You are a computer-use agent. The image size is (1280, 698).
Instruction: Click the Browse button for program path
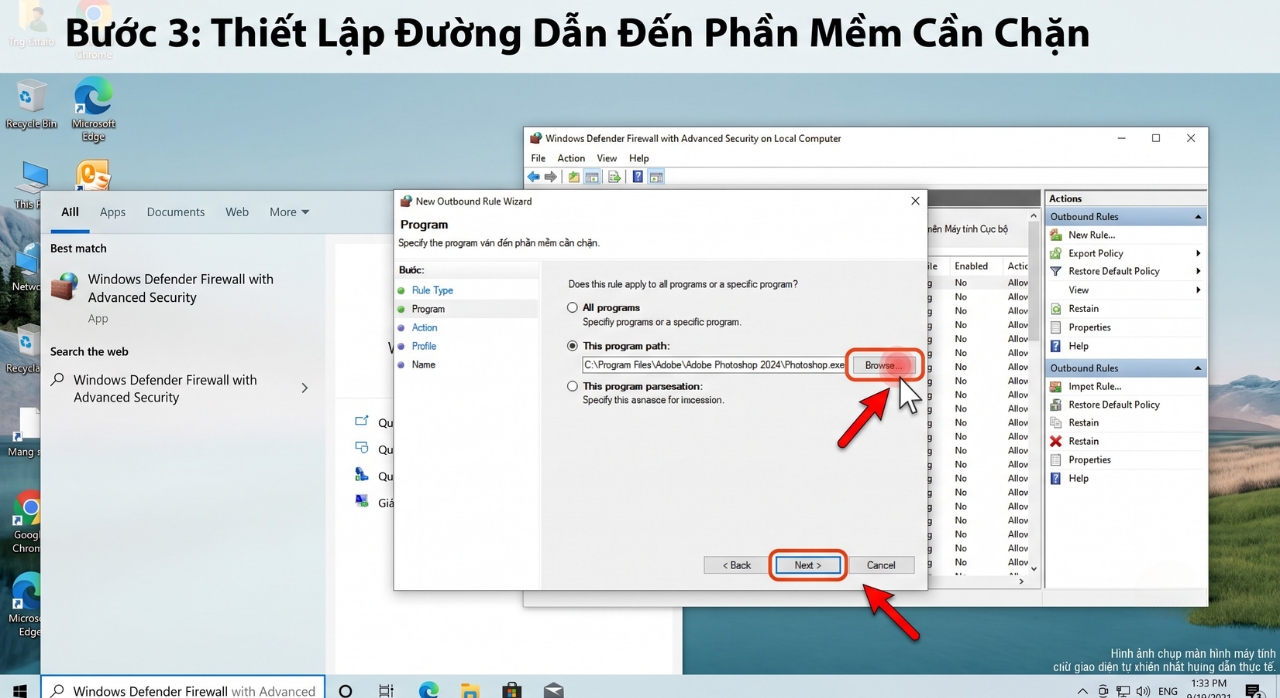click(883, 365)
